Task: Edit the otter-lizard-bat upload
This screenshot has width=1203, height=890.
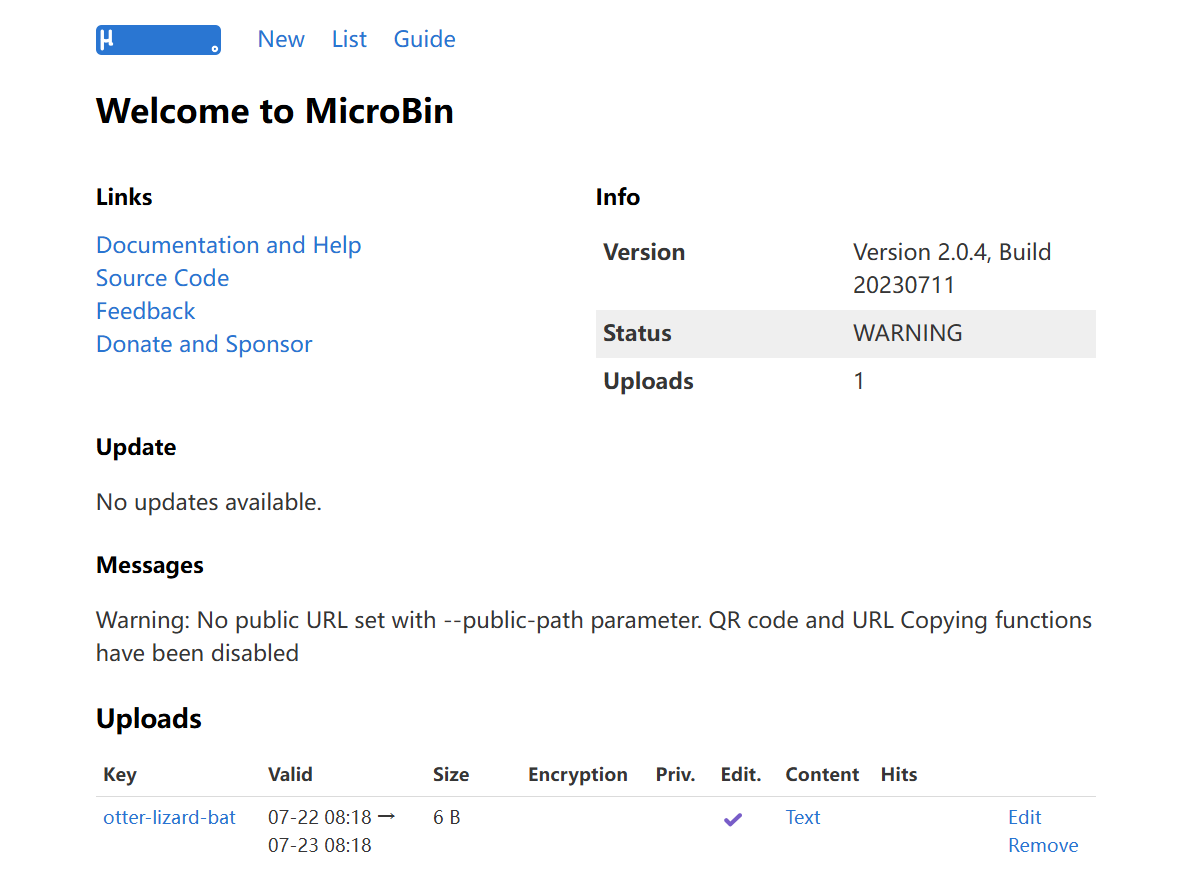Action: [x=1024, y=817]
